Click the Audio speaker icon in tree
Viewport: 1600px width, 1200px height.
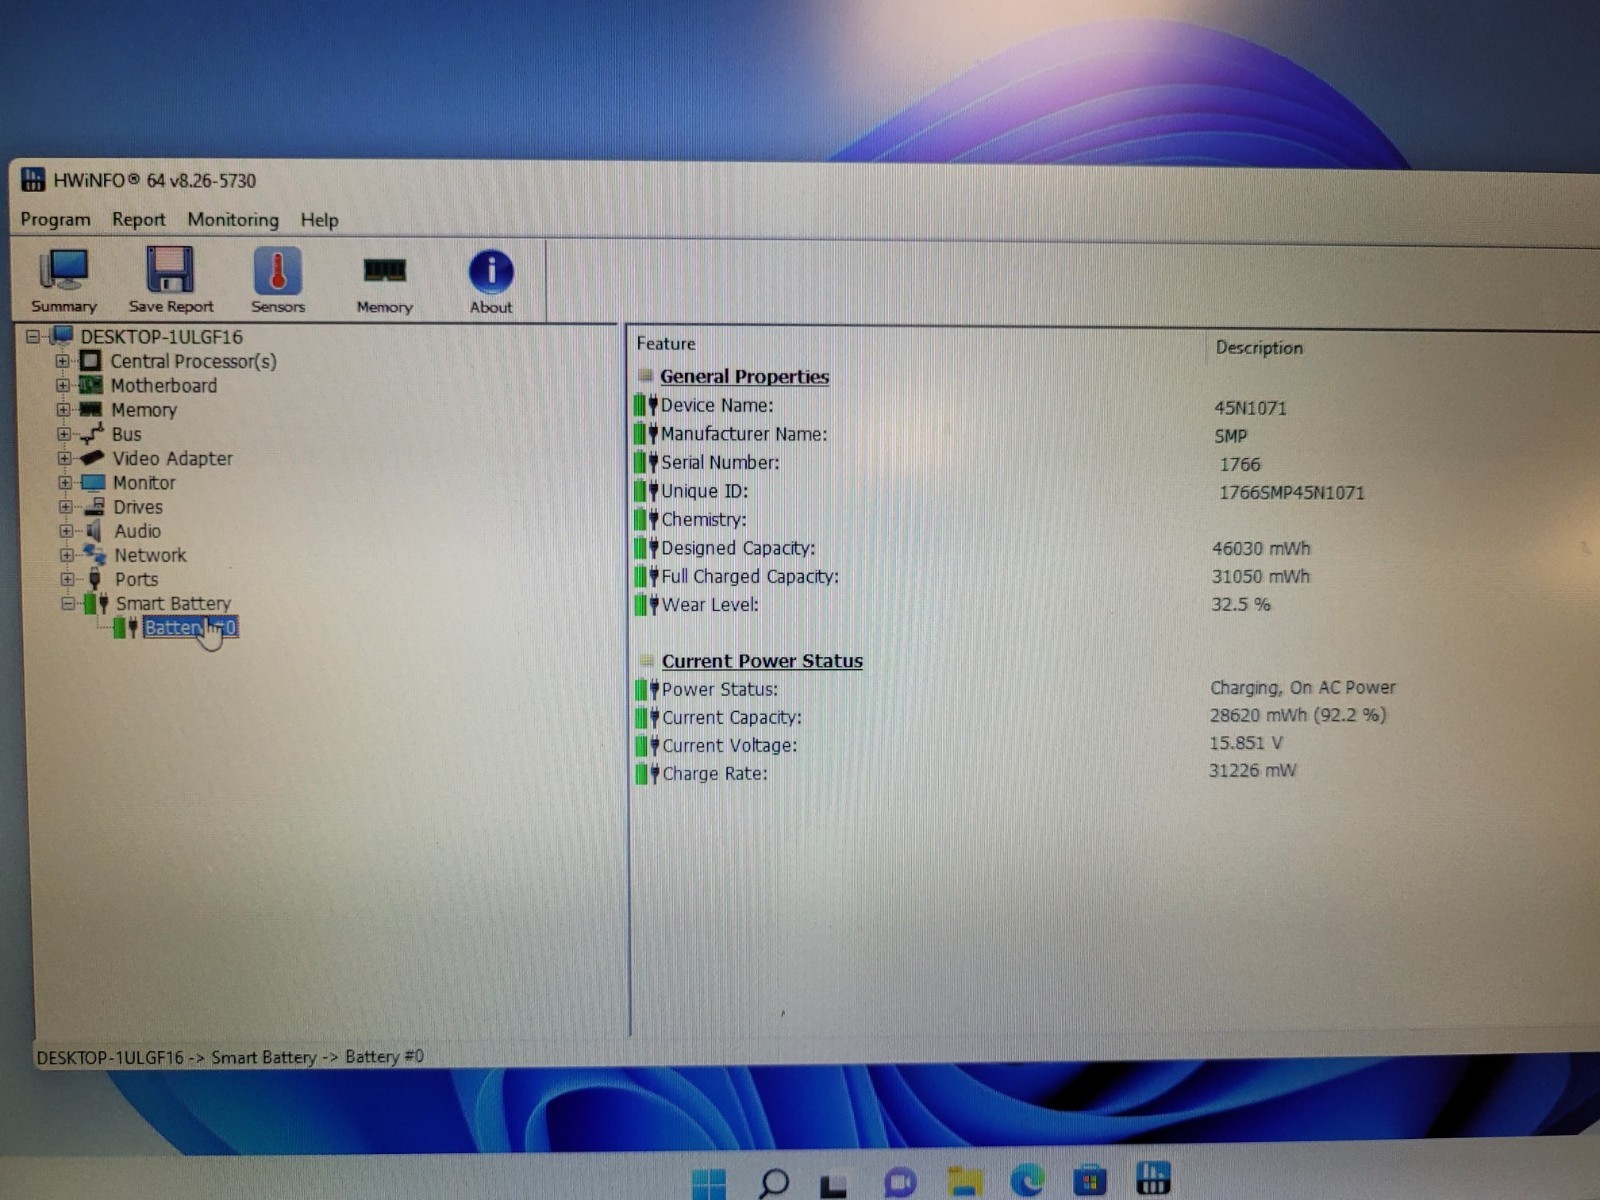tap(94, 530)
